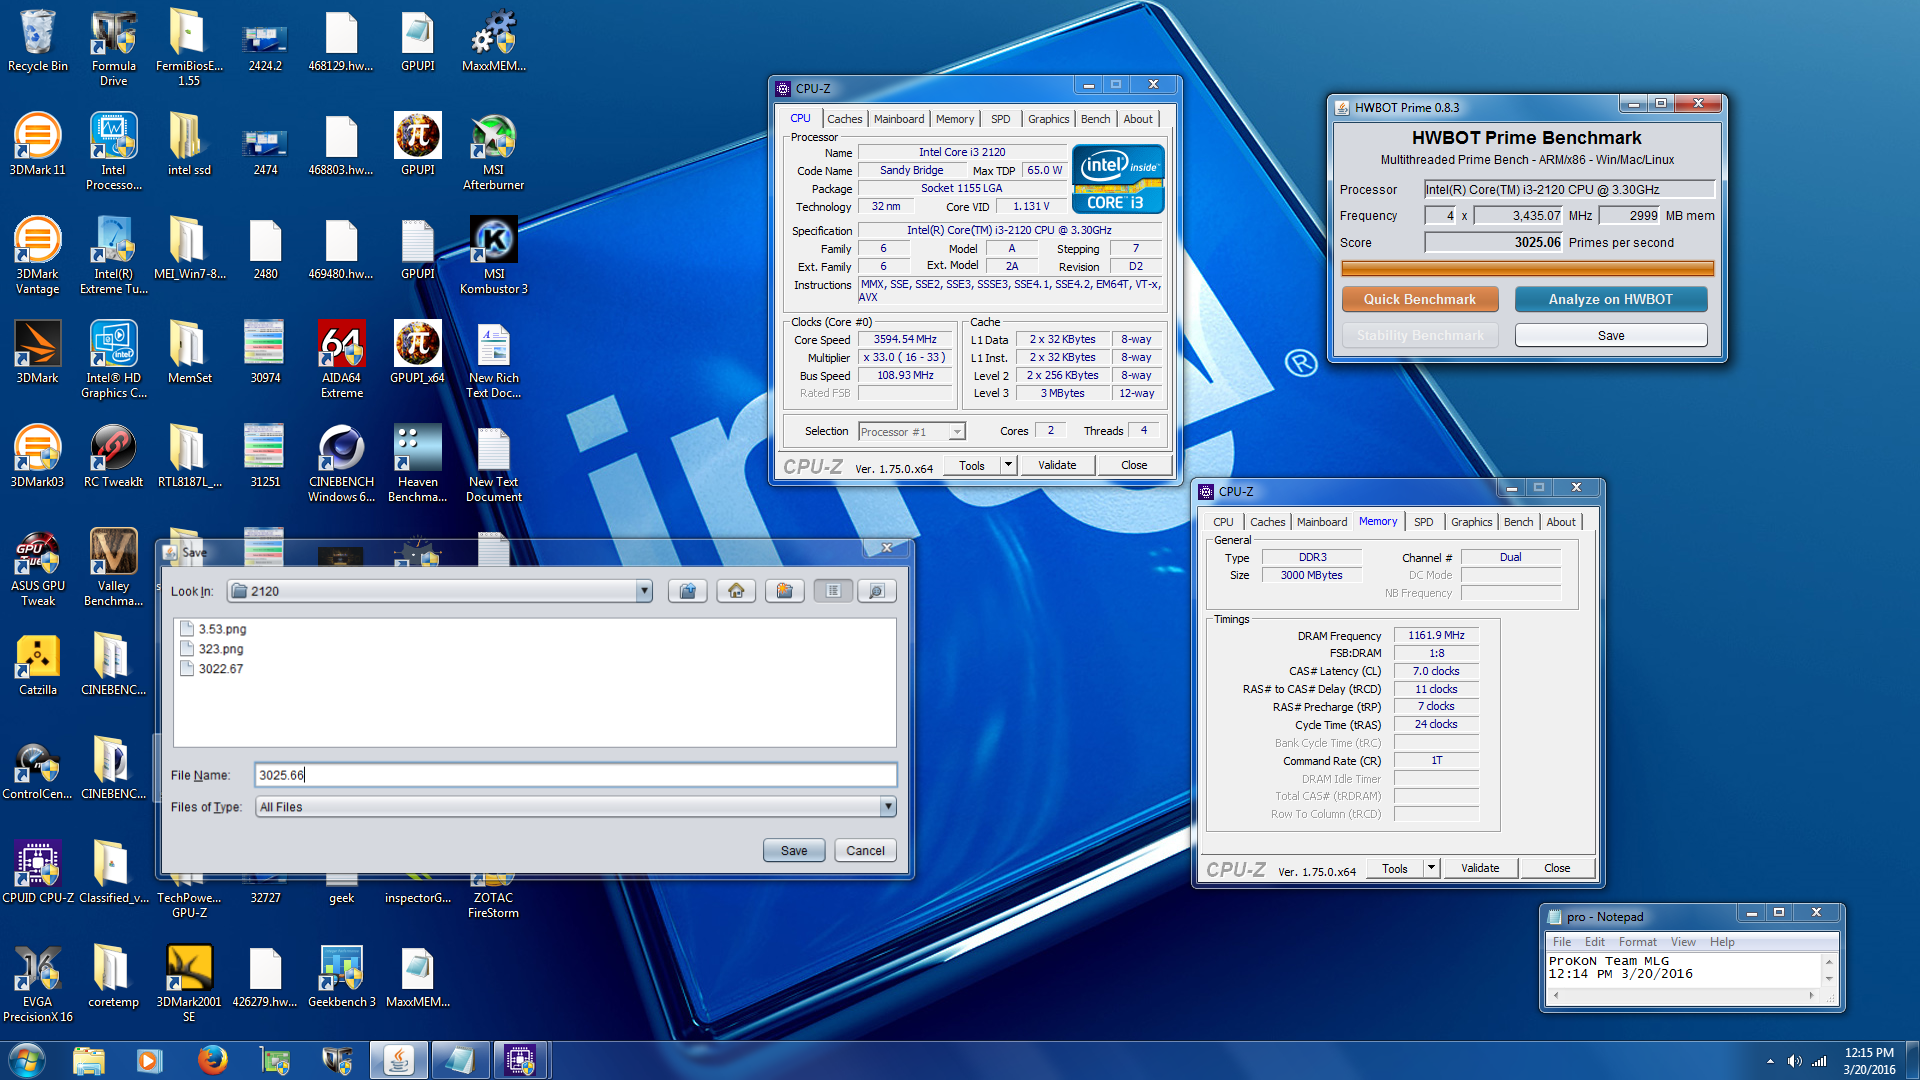
Task: Switch to SPD tab in CPU-Z Memory window
Action: pos(1423,522)
